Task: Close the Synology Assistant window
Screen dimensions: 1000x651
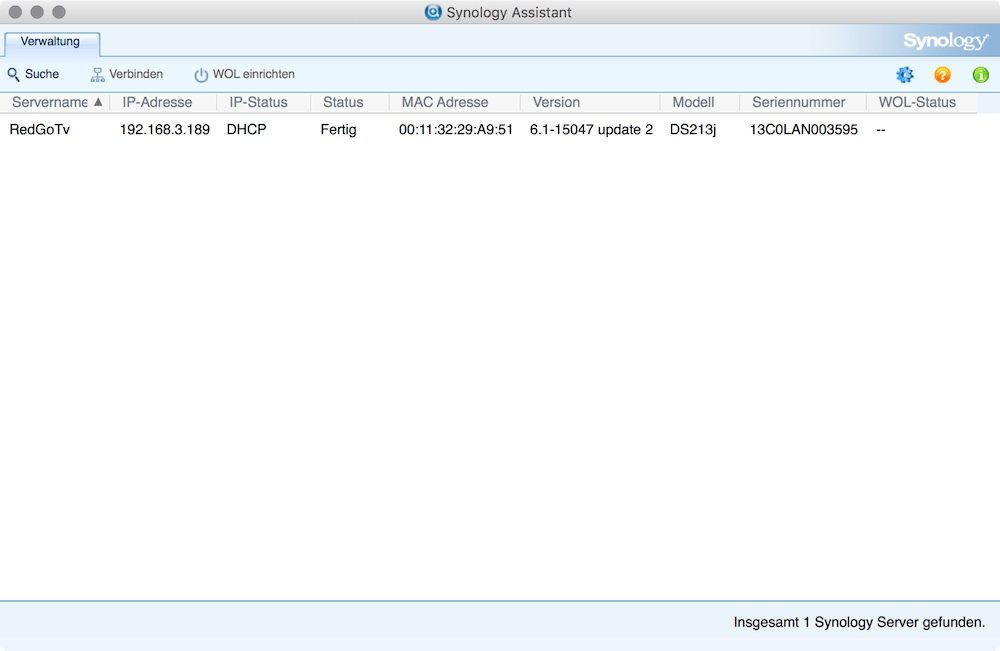Action: (x=16, y=12)
